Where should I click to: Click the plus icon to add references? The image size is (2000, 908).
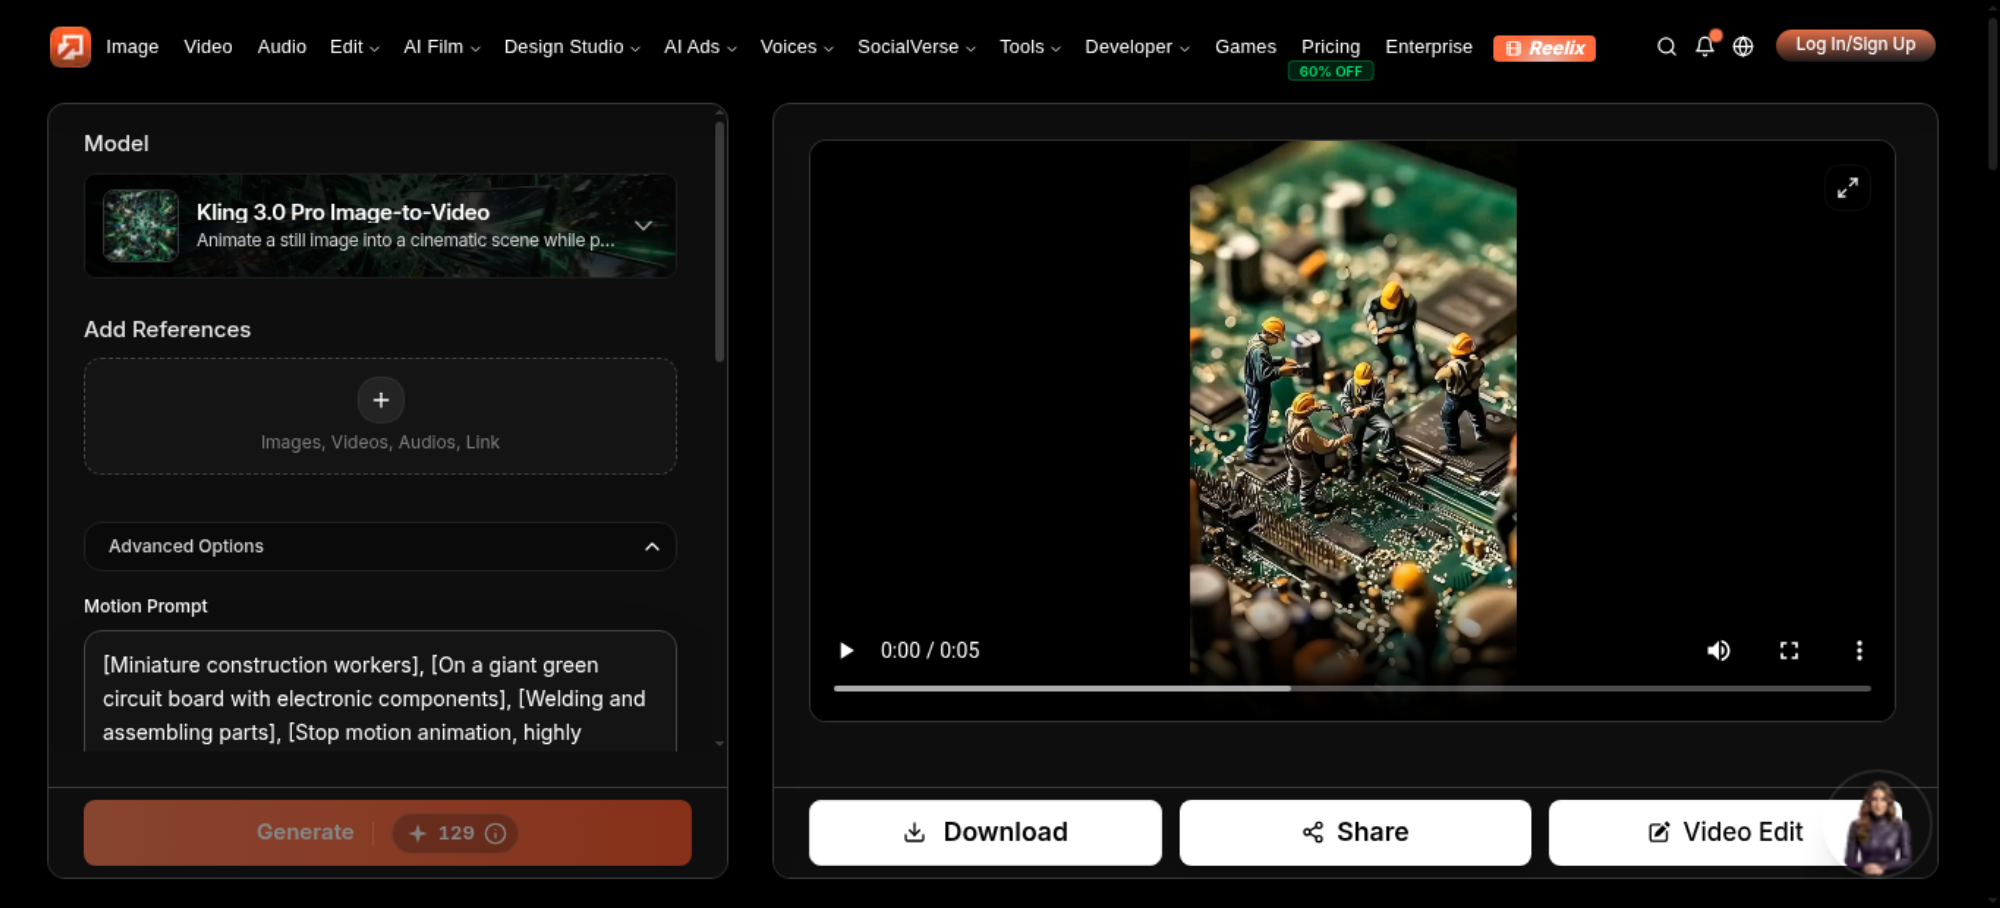pos(381,400)
